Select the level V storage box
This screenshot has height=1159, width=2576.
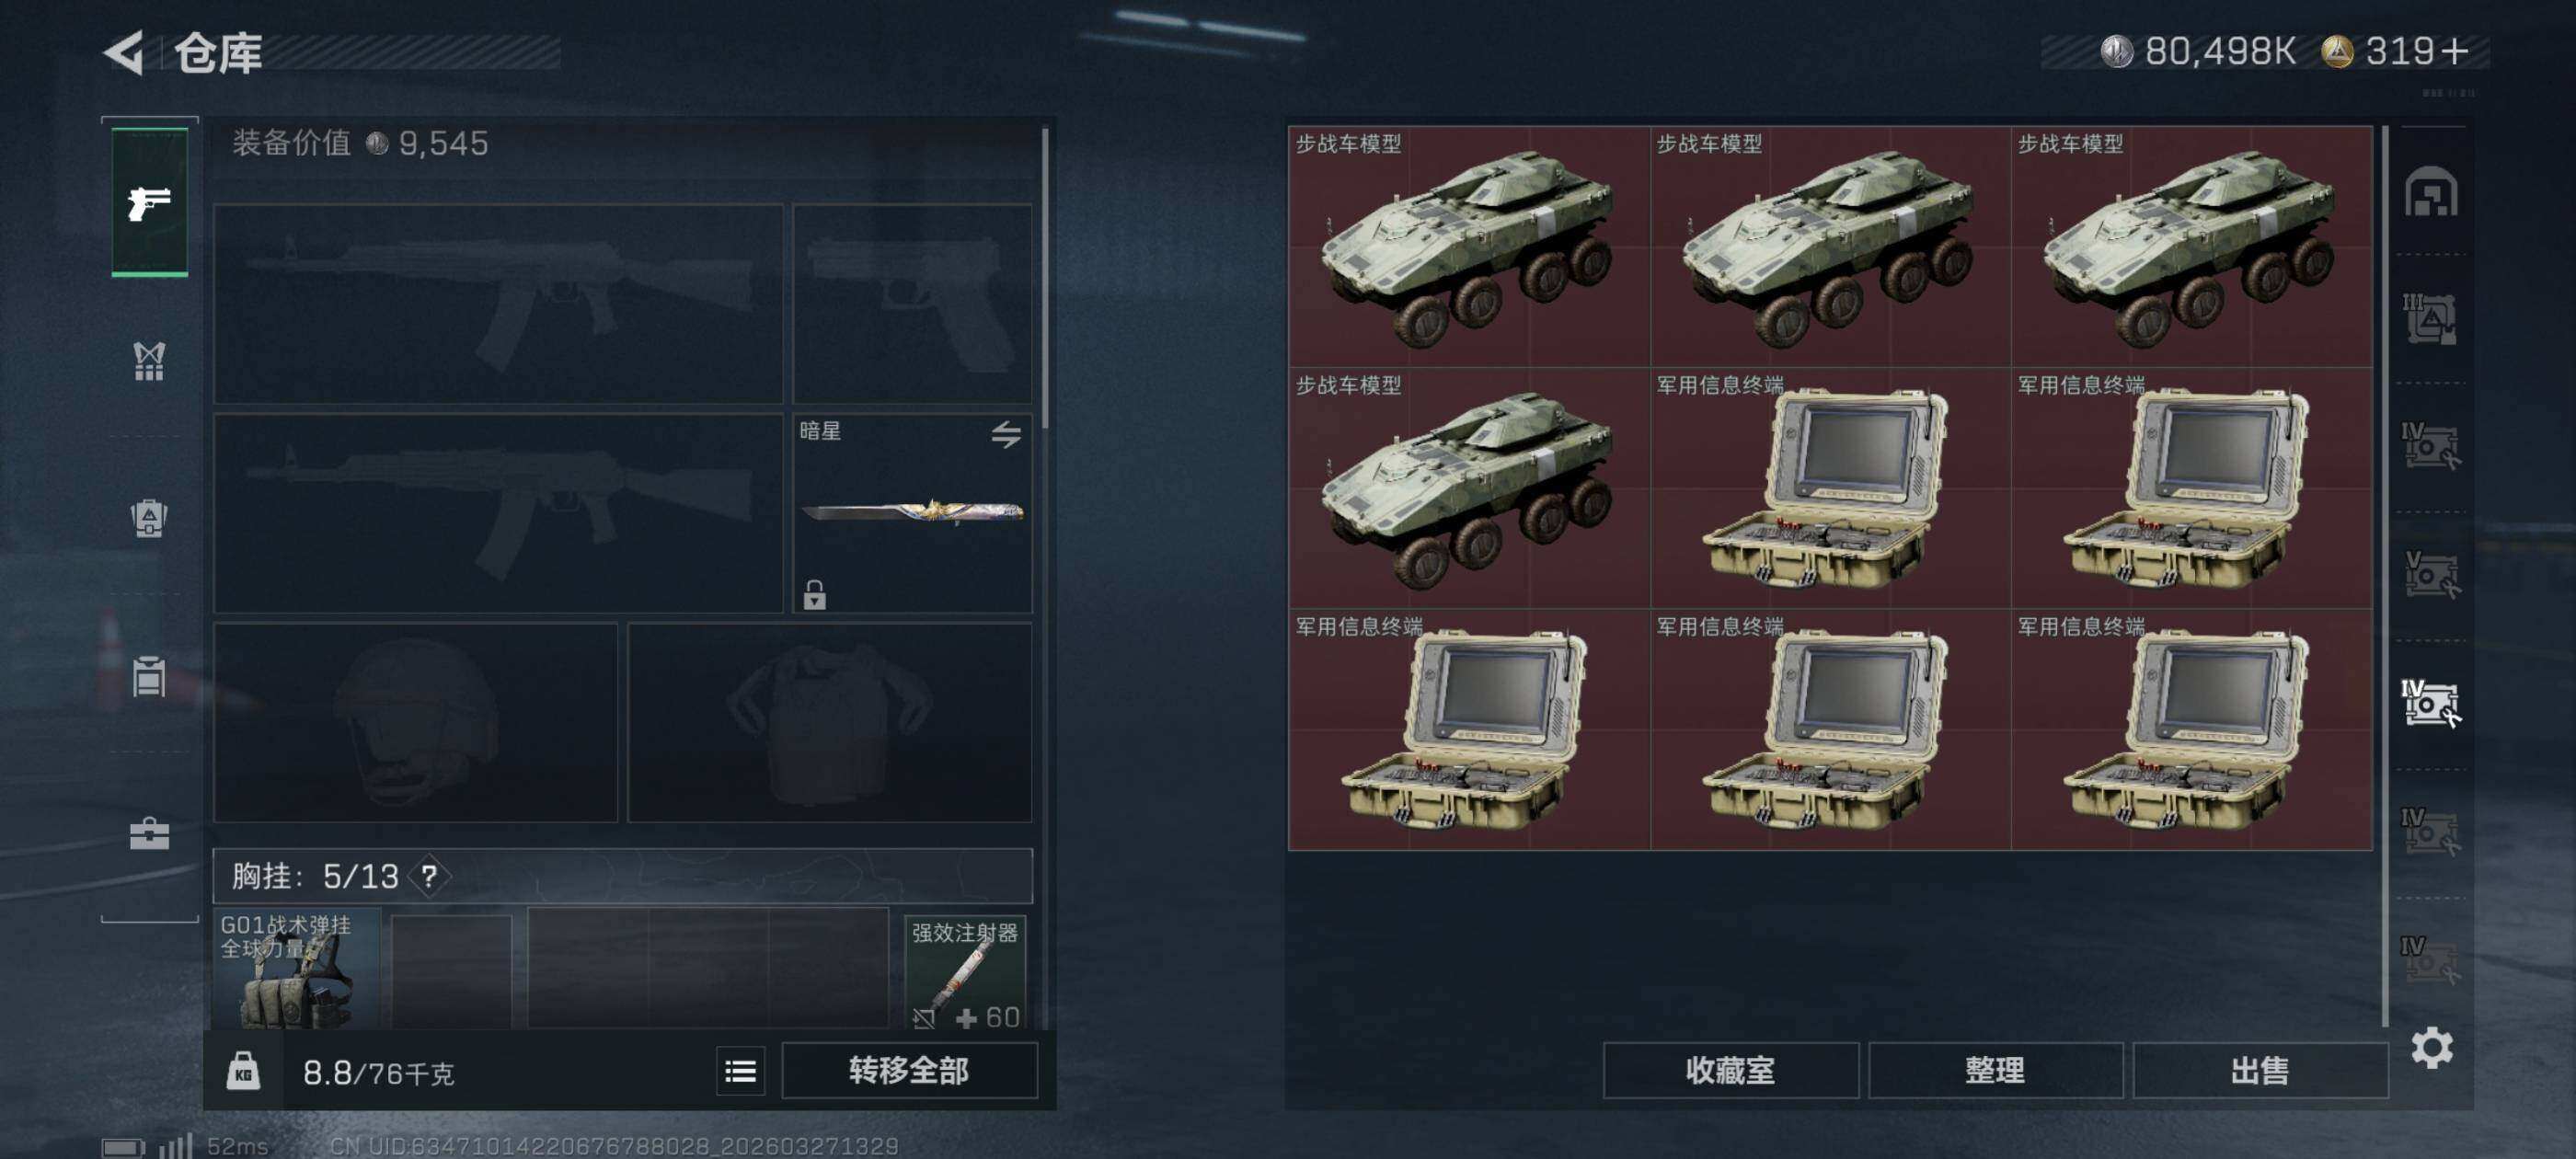tap(2430, 575)
